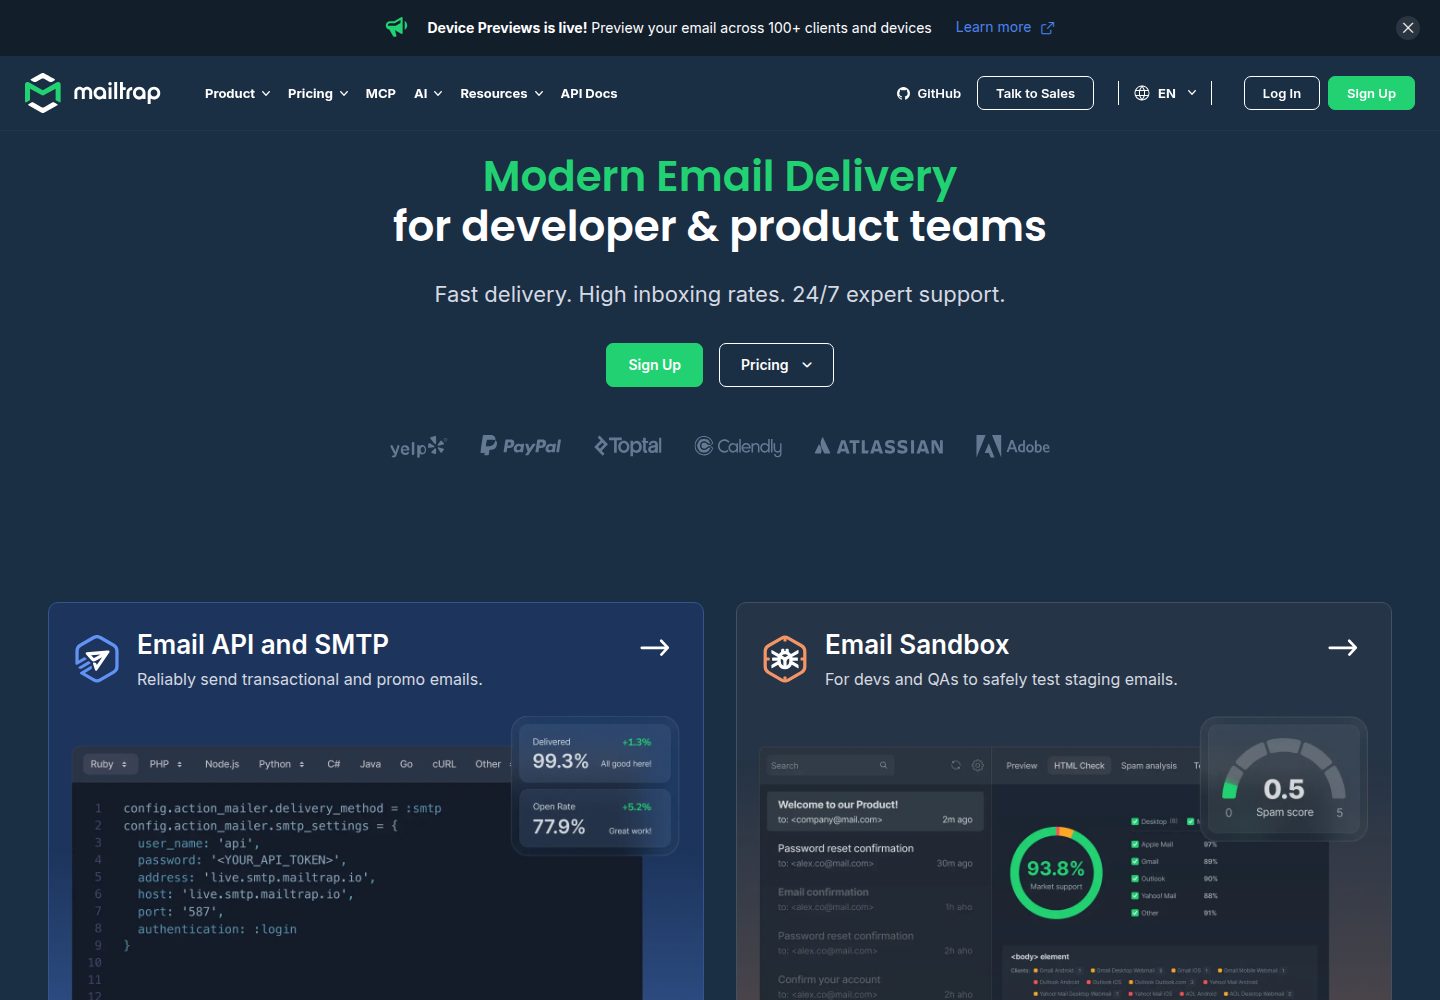Screen dimensions: 1440x1000
Task: Click the Yelp logo
Action: [418, 447]
